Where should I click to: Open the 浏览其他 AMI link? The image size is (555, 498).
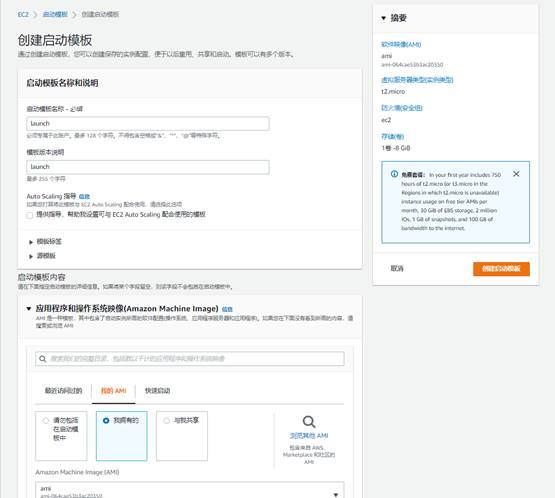point(309,436)
